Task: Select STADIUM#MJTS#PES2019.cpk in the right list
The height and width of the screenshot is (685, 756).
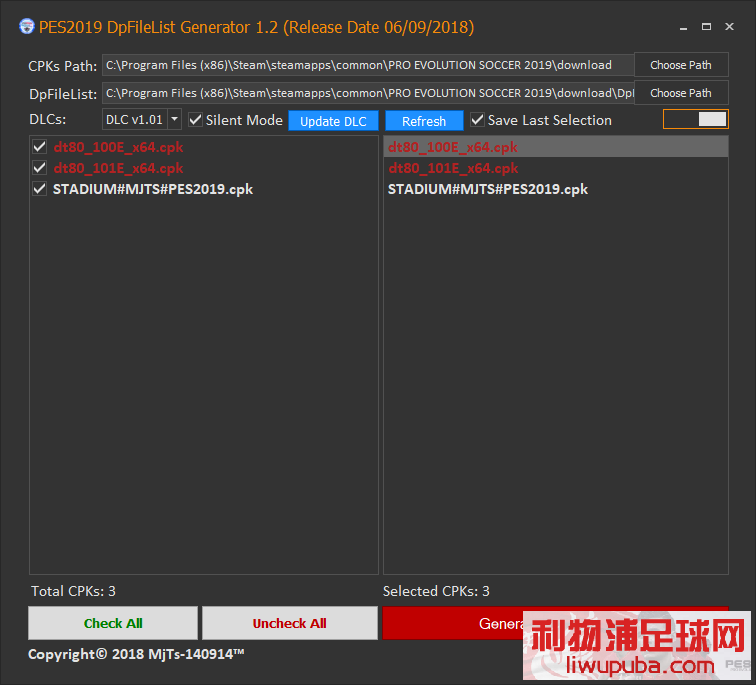Action: 555,189
